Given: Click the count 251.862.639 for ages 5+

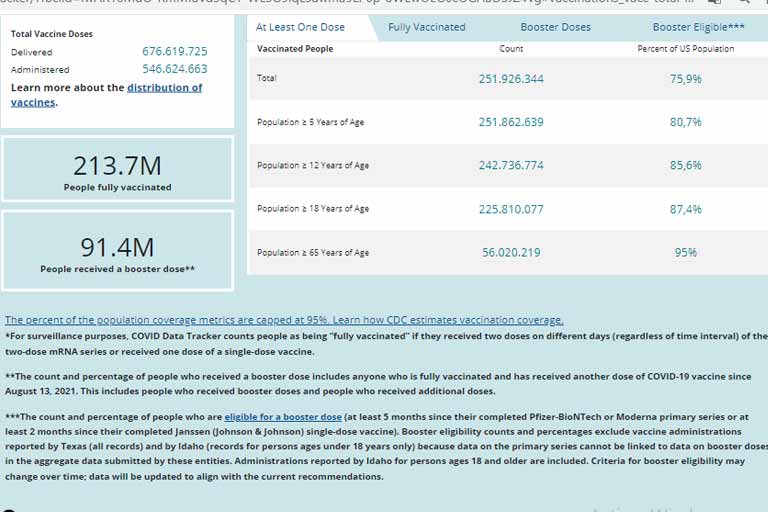Looking at the screenshot, I should 511,122.
